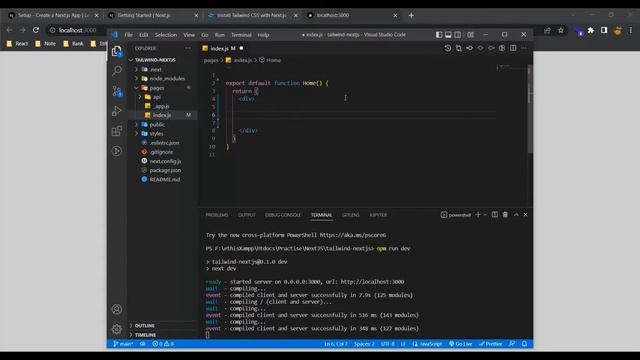This screenshot has width=640, height=360.
Task: Click the Chrome address bar showing localhost:3000
Action: [78, 30]
